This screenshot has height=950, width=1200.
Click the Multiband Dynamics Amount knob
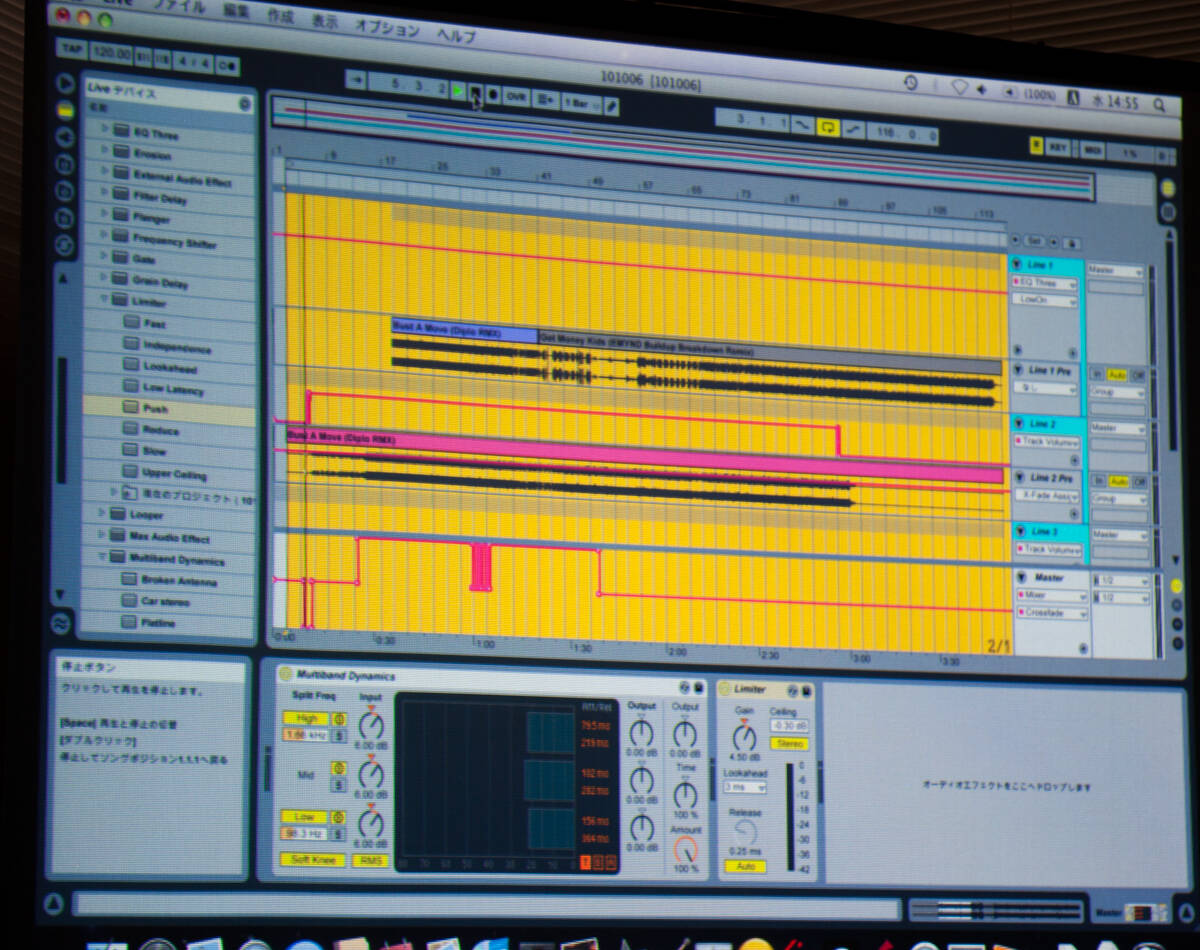686,850
